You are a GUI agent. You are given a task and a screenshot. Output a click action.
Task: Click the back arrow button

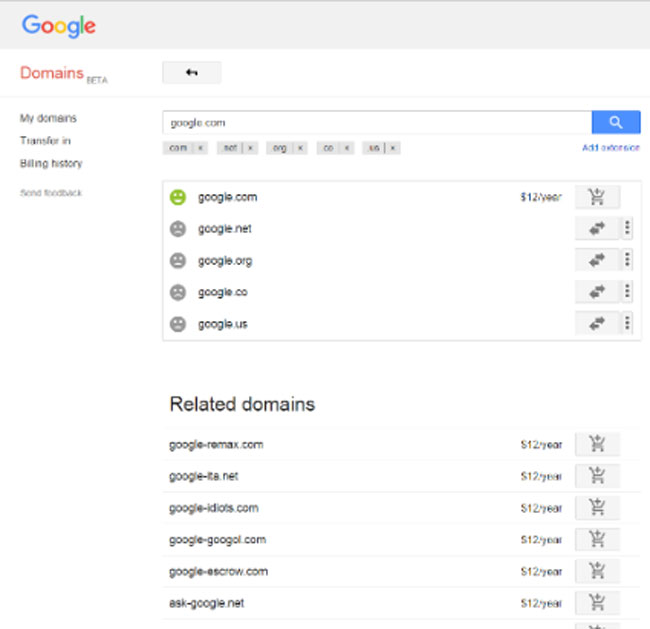pyautogui.click(x=191, y=73)
